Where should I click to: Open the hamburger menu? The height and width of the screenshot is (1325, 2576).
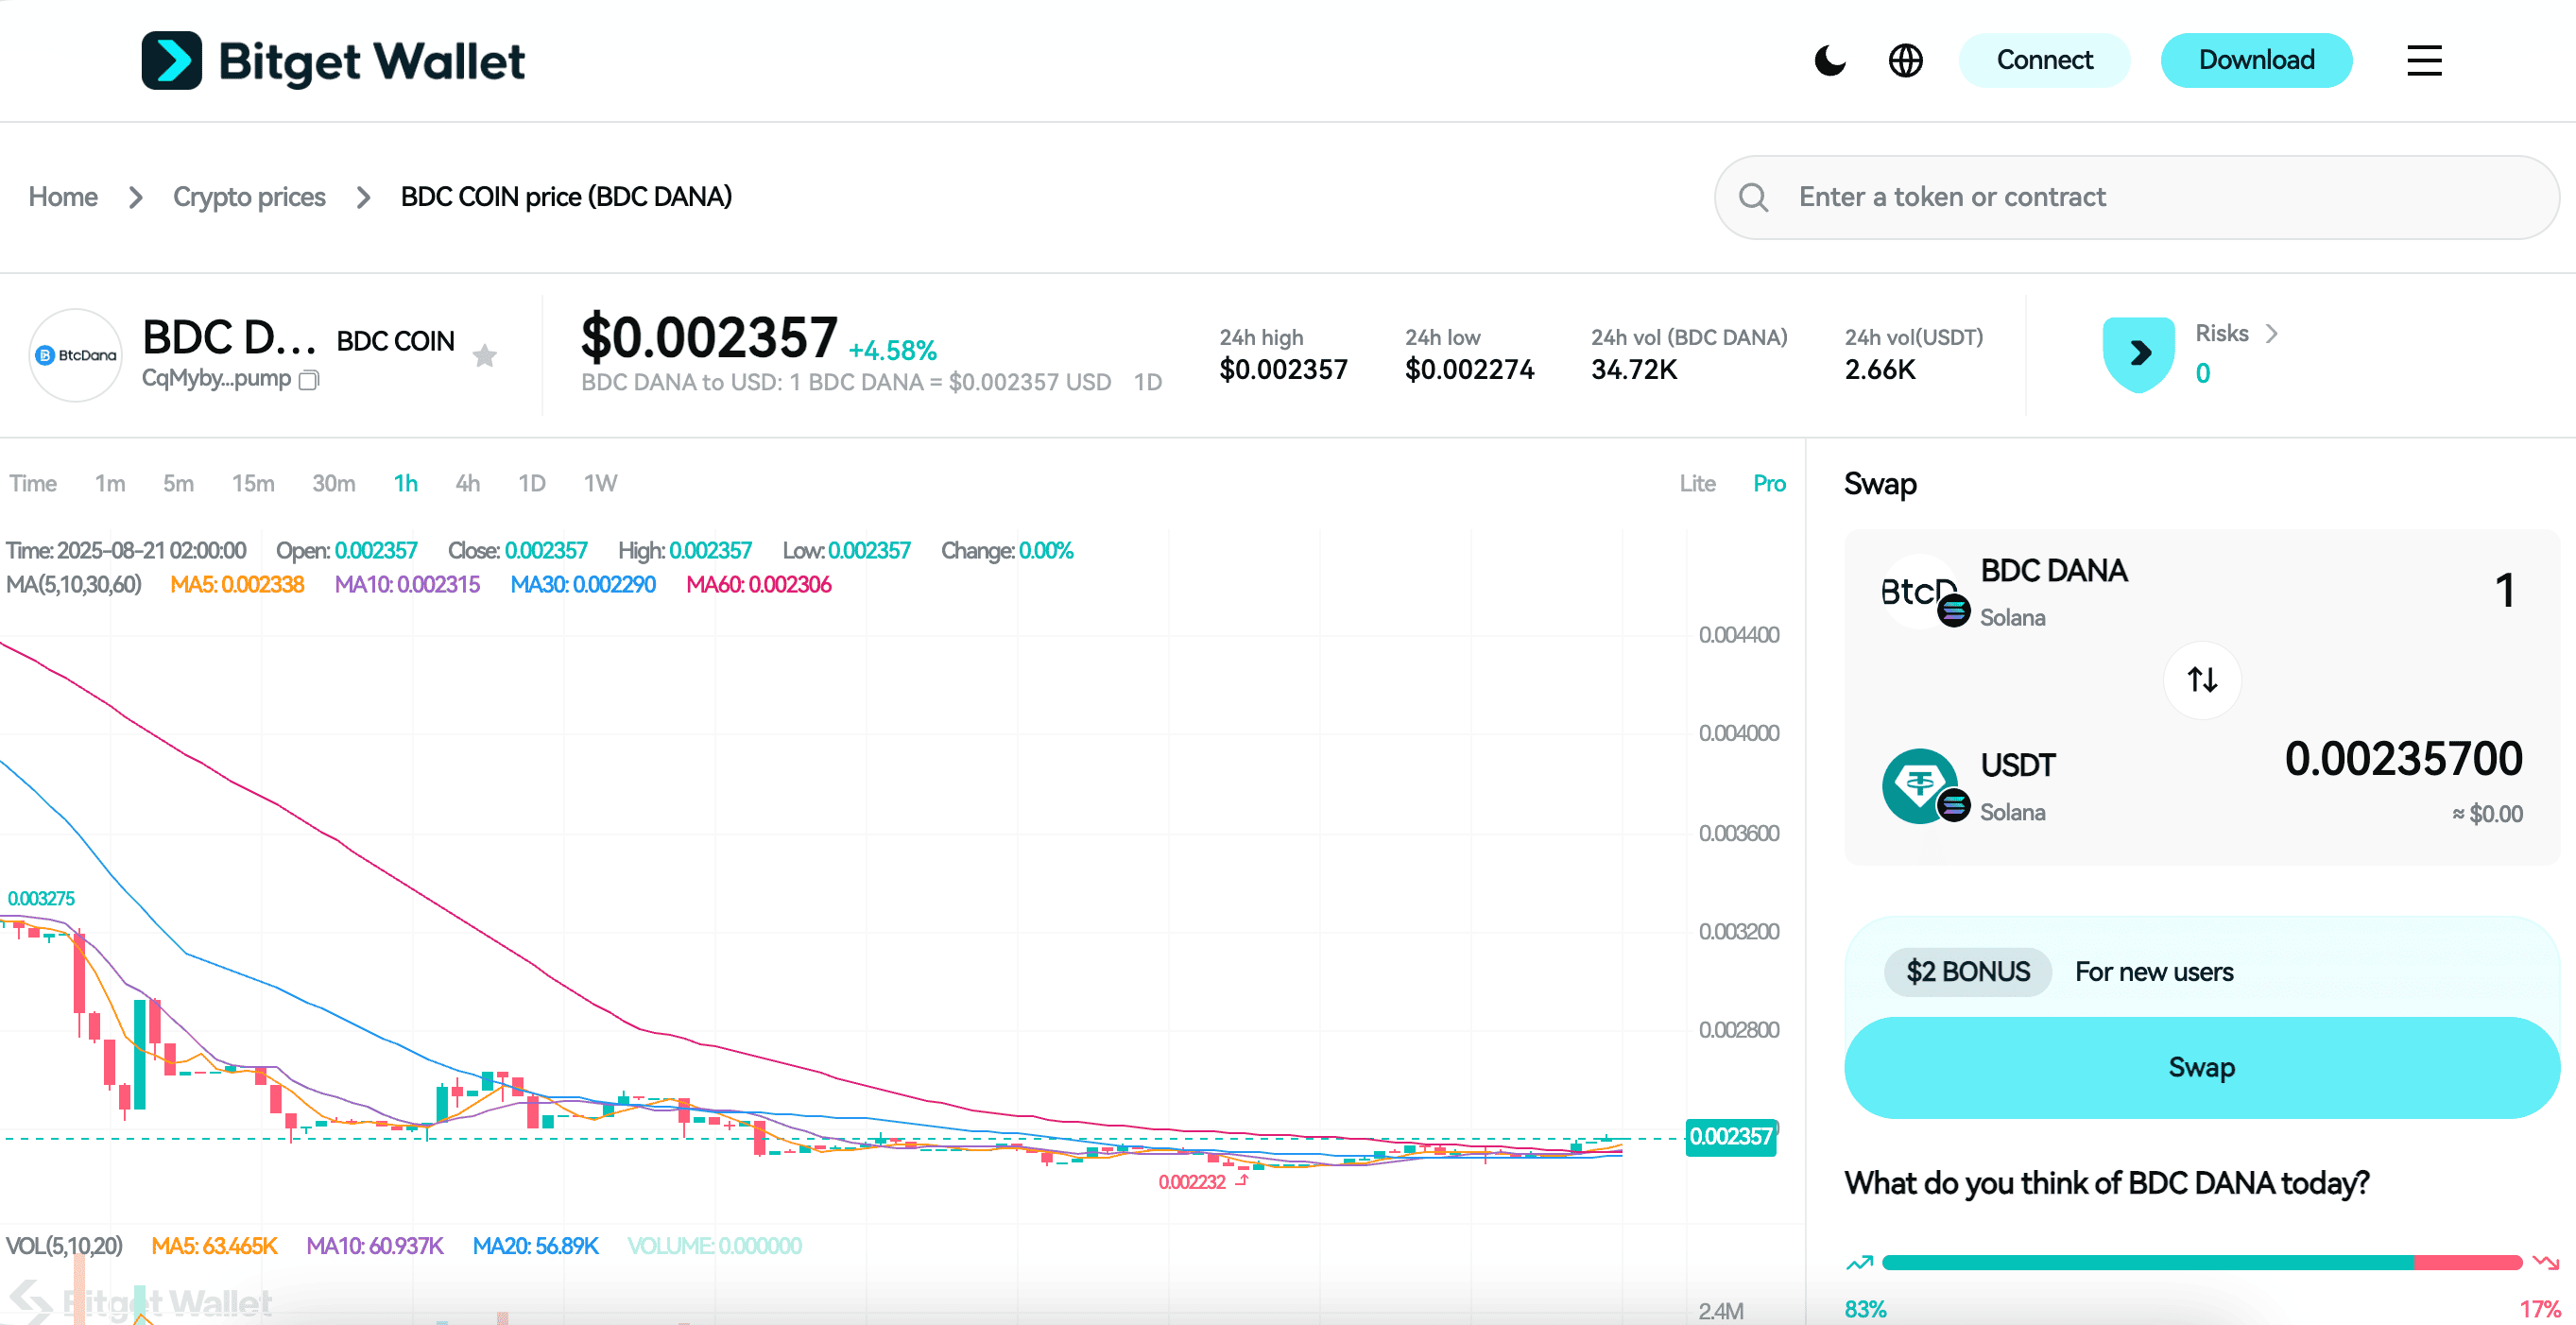[x=2424, y=60]
